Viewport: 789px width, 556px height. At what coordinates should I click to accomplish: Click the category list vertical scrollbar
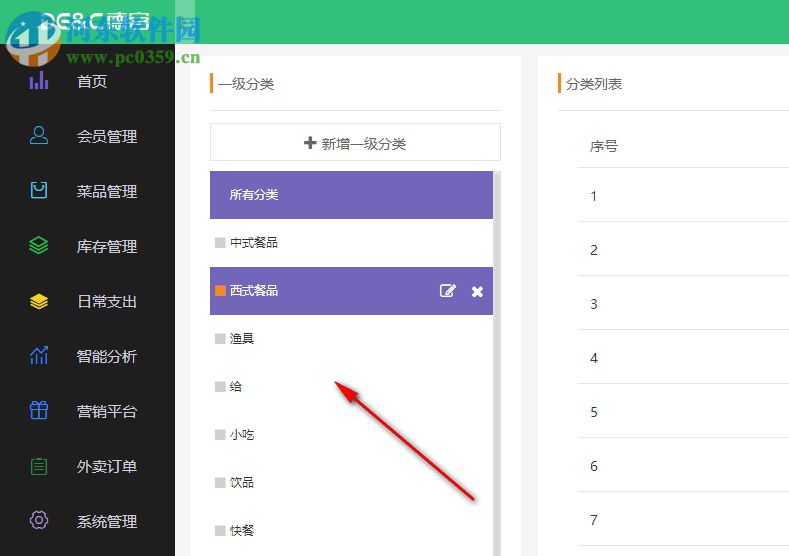(x=497, y=363)
